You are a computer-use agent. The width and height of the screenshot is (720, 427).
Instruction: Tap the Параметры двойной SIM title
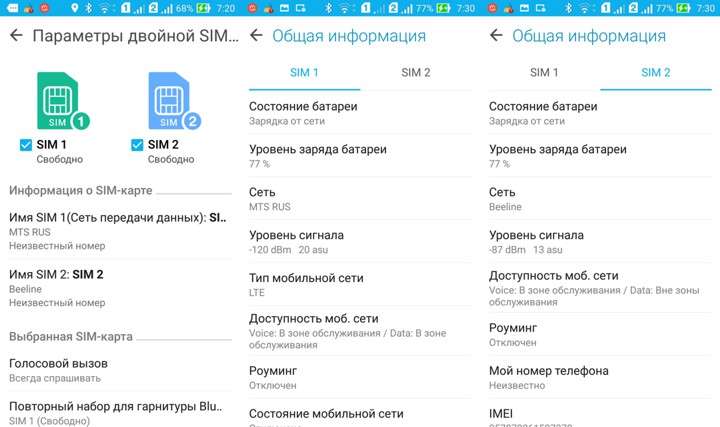pyautogui.click(x=135, y=36)
